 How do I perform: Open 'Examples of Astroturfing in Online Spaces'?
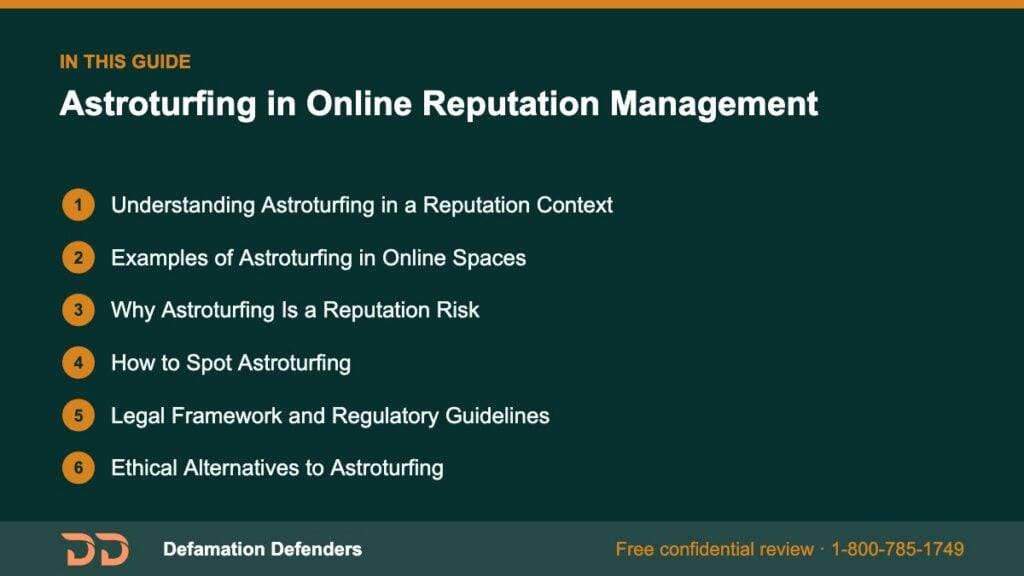tap(318, 258)
